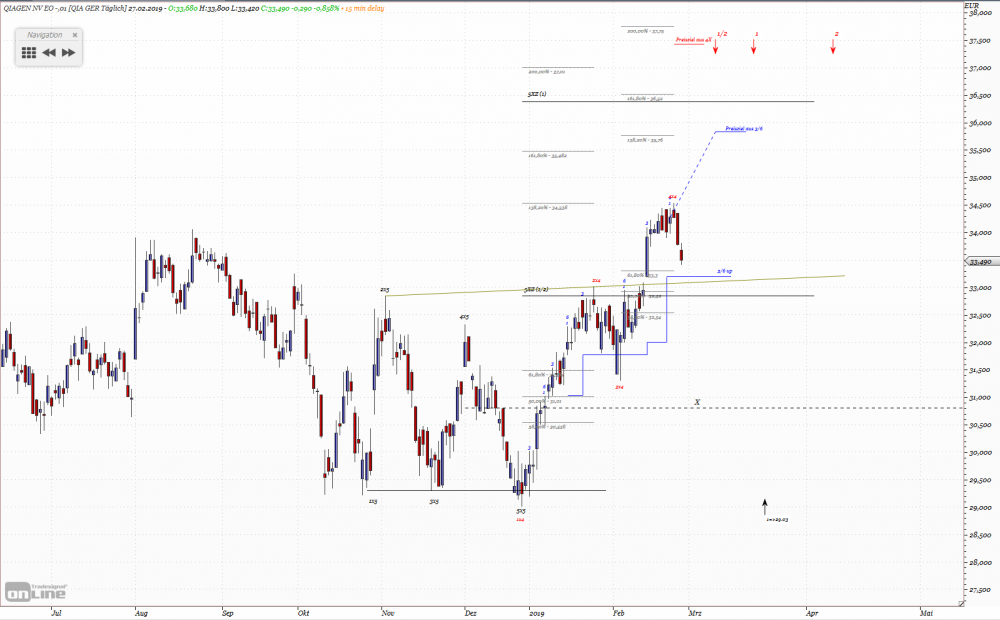
Task: Click the Dez label on the time axis
Action: [471, 613]
